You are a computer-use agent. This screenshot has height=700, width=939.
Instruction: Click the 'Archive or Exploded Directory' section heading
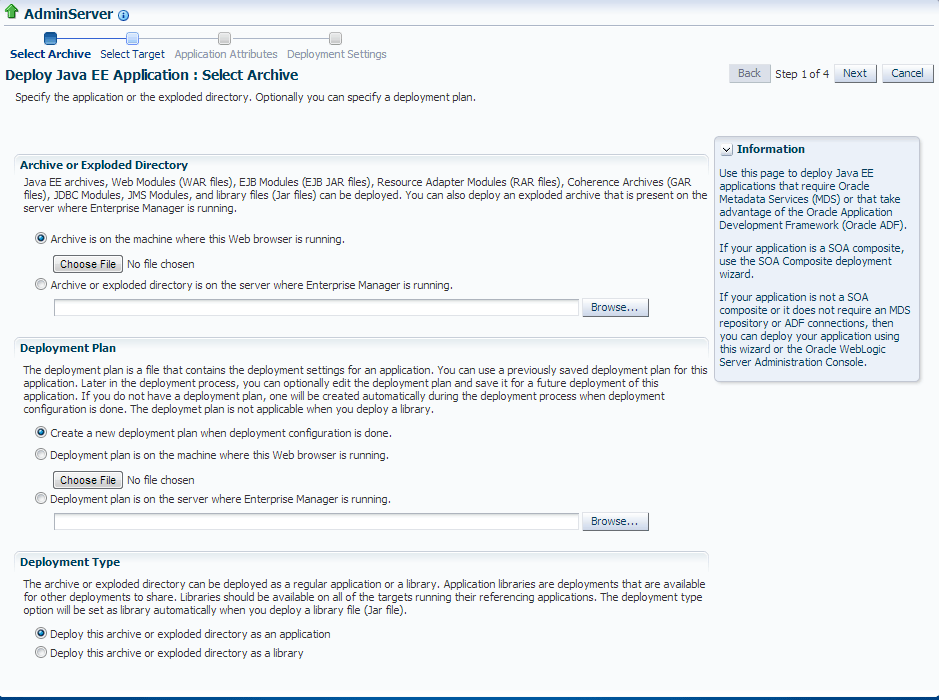coord(104,165)
